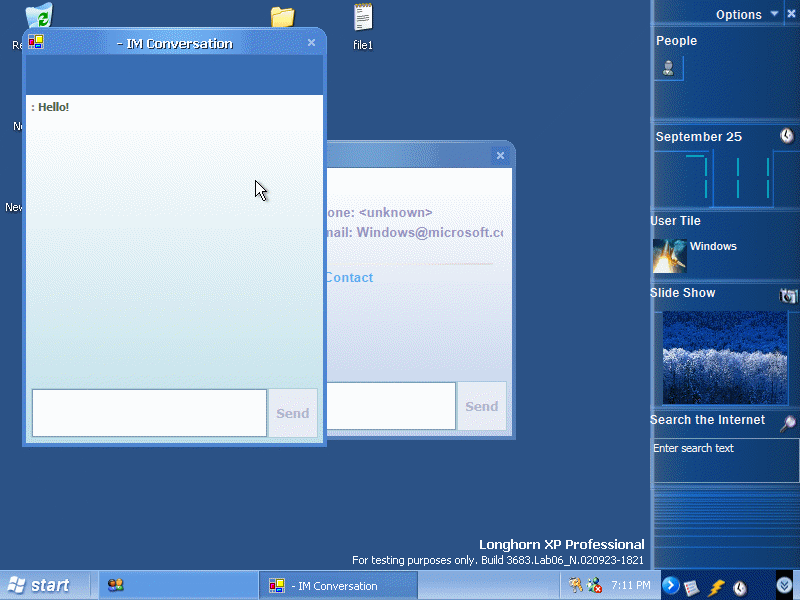
Task: Click the IM Conversation window title icon
Action: pyautogui.click(x=36, y=42)
